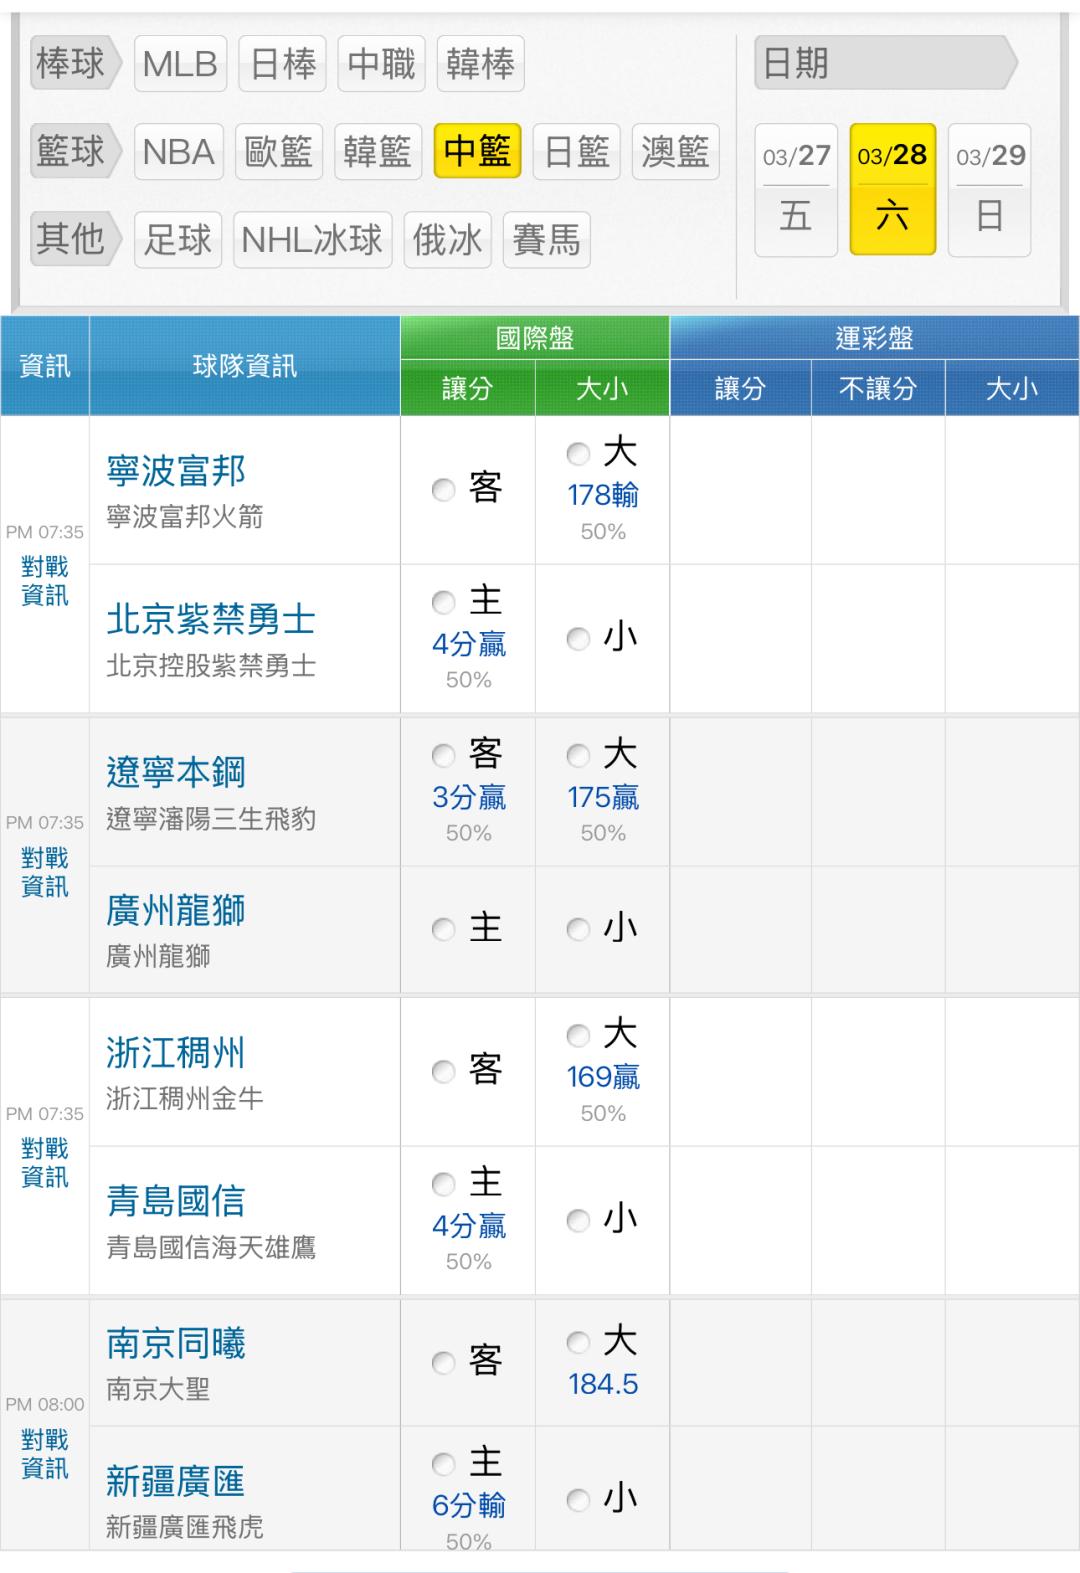The width and height of the screenshot is (1080, 1573).
Task: Pick the 03/27 Friday date
Action: click(x=796, y=188)
